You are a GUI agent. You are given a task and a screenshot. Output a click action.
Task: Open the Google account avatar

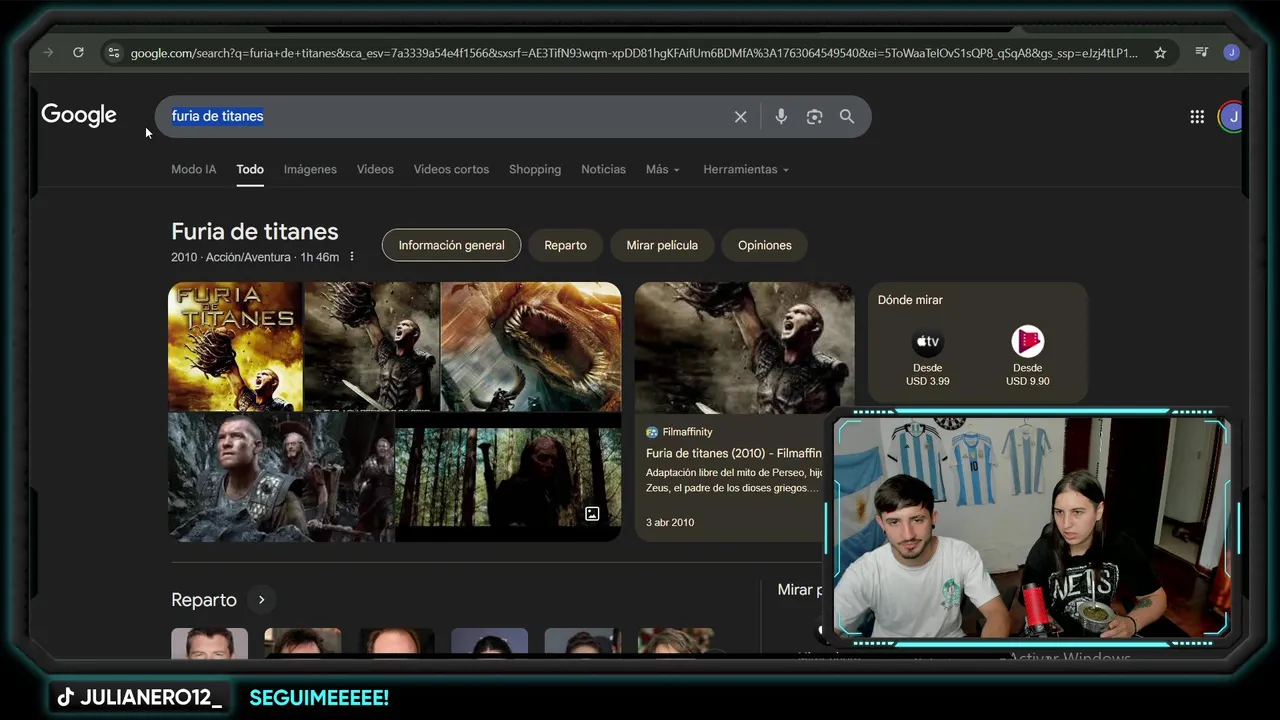pos(1232,117)
